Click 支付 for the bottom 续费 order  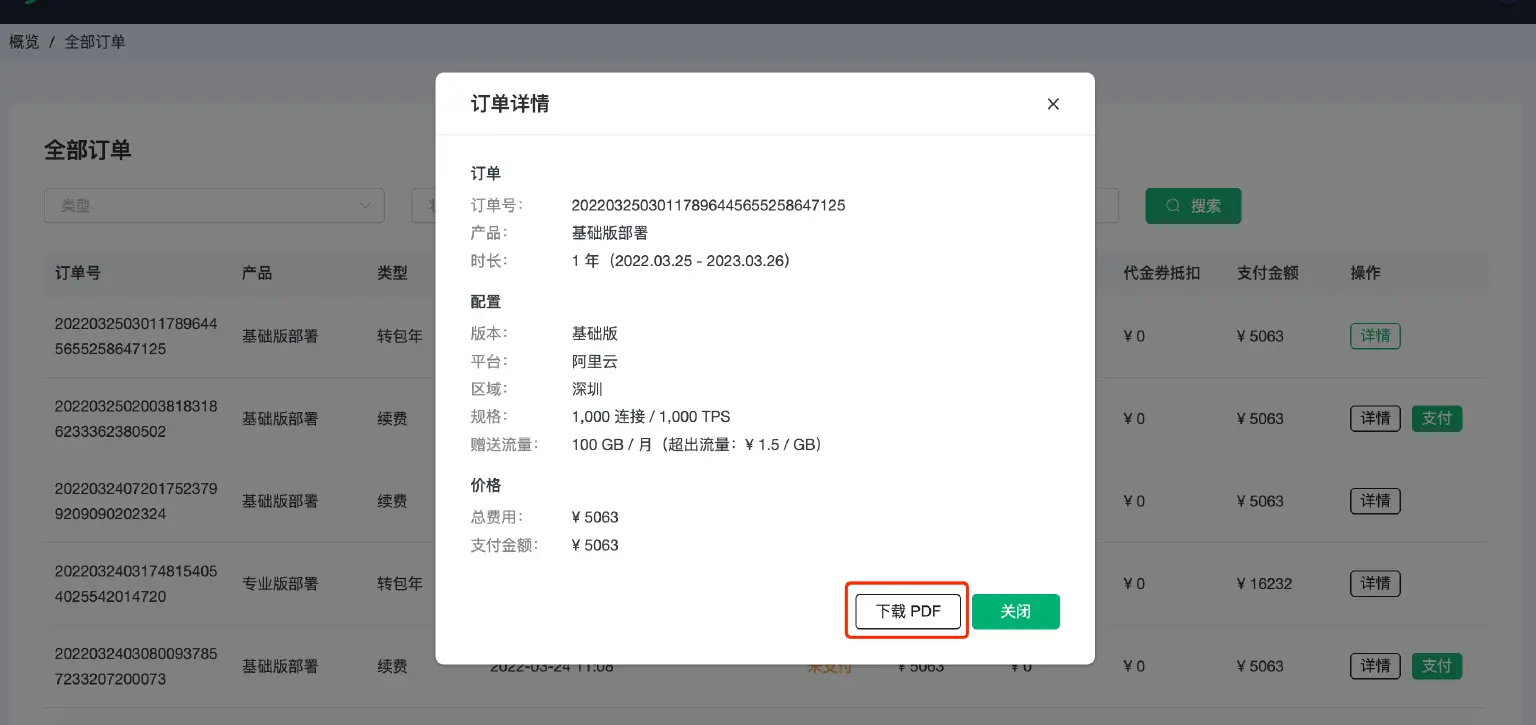[1437, 666]
